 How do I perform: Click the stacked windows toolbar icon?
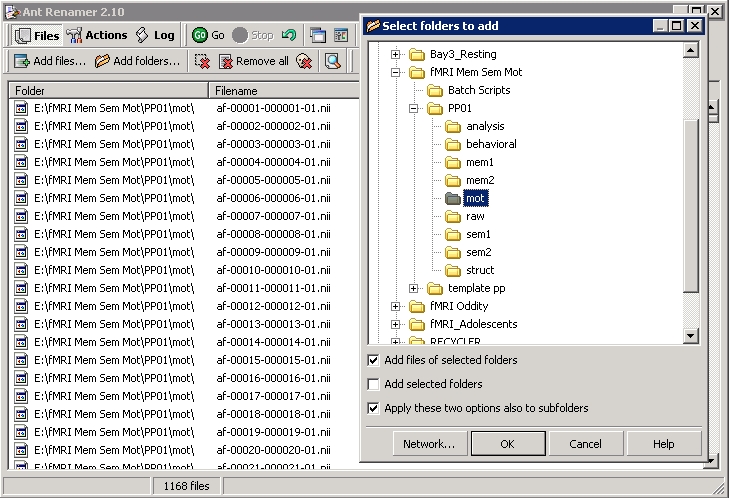[318, 35]
